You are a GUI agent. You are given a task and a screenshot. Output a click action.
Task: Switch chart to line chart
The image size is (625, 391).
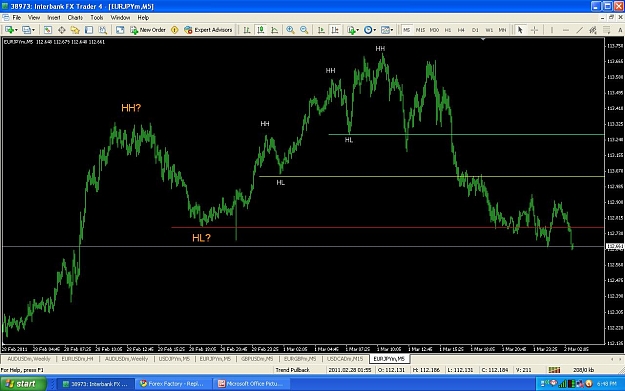(274, 30)
